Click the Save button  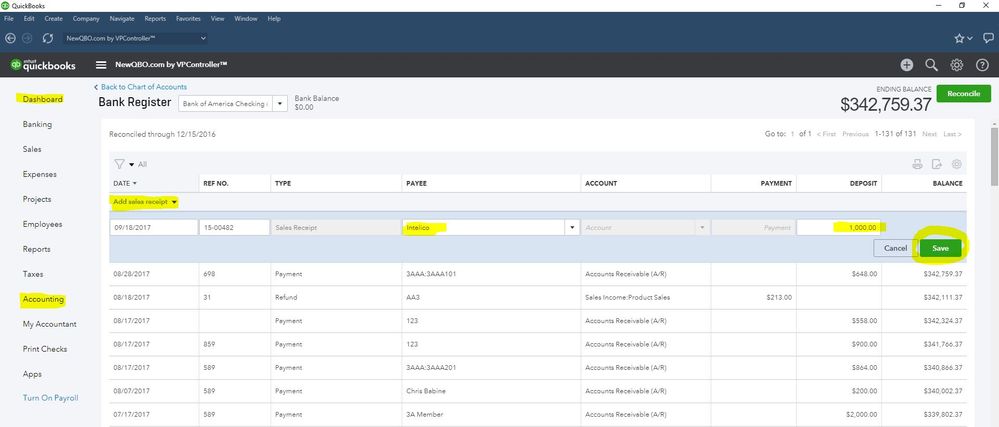940,249
